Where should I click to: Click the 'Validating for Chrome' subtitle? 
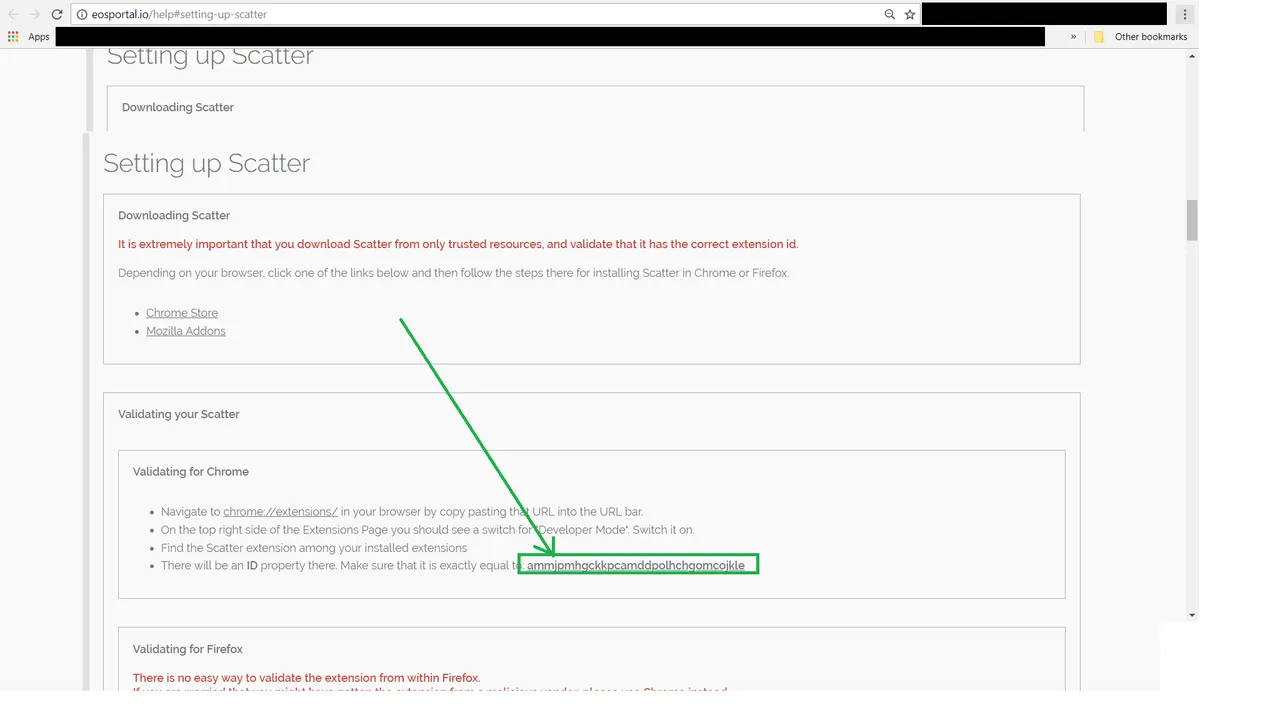[191, 471]
